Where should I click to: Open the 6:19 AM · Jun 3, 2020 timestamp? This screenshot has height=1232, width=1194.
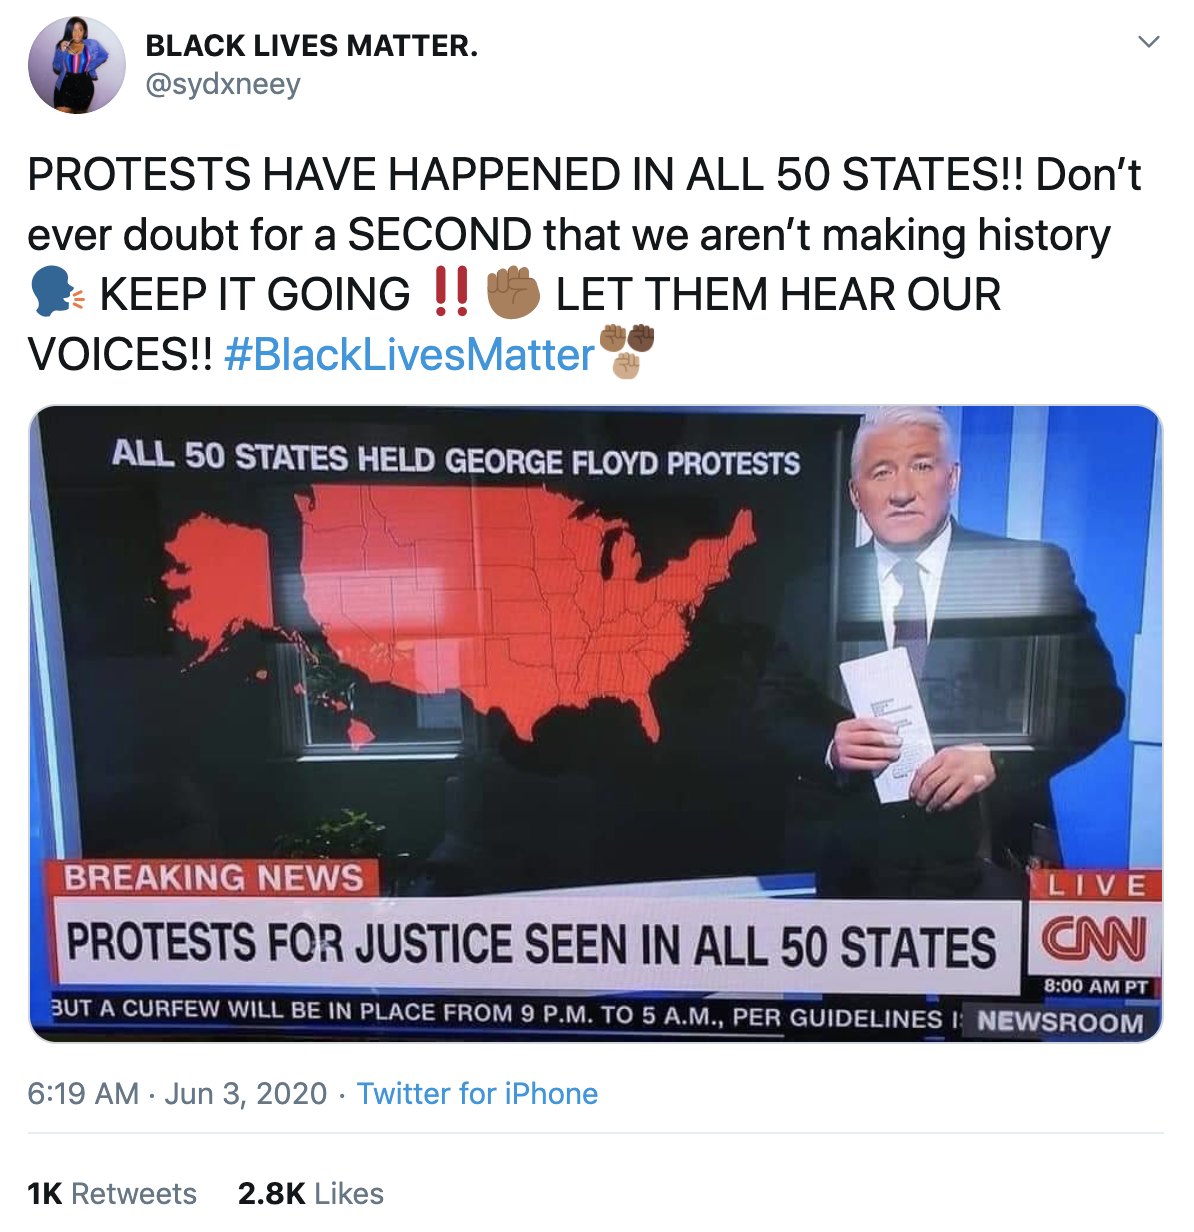tap(177, 1094)
